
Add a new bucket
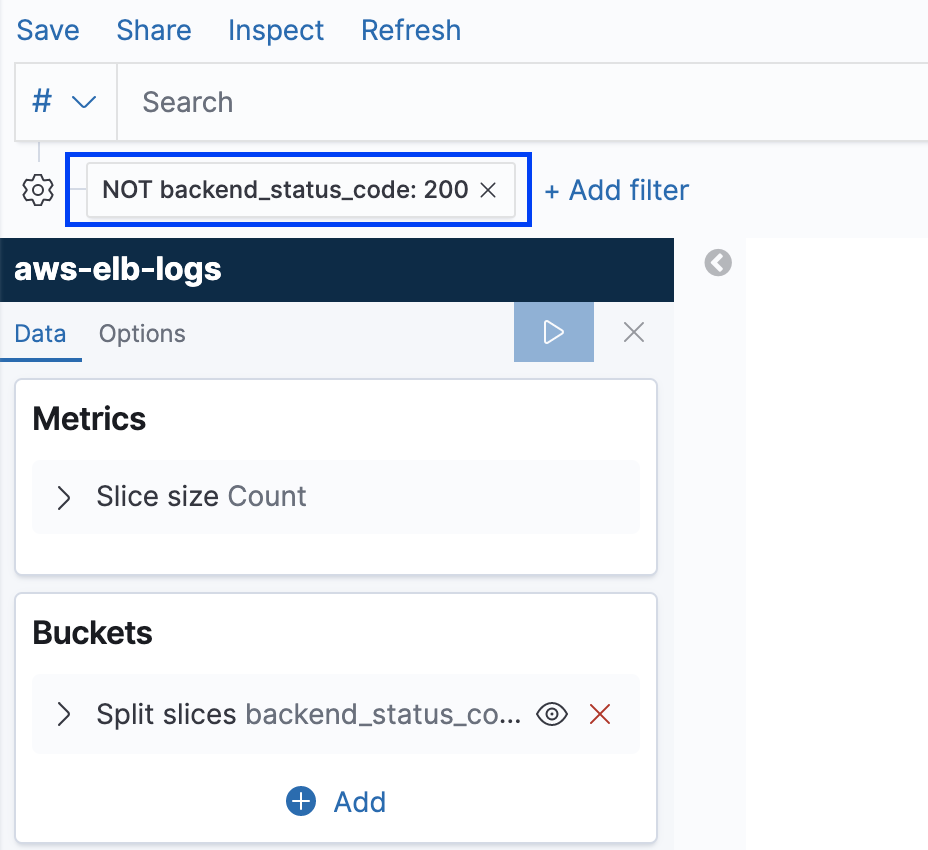[x=336, y=802]
